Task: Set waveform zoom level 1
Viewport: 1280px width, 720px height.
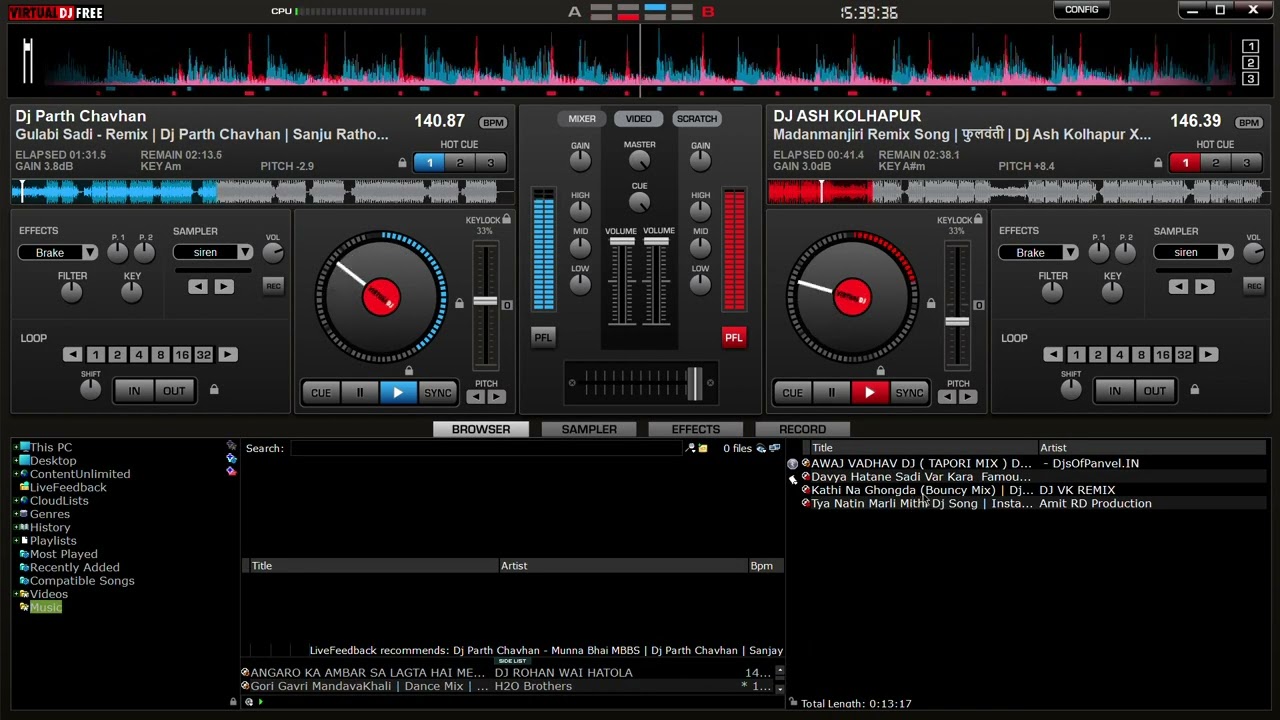Action: click(1250, 47)
